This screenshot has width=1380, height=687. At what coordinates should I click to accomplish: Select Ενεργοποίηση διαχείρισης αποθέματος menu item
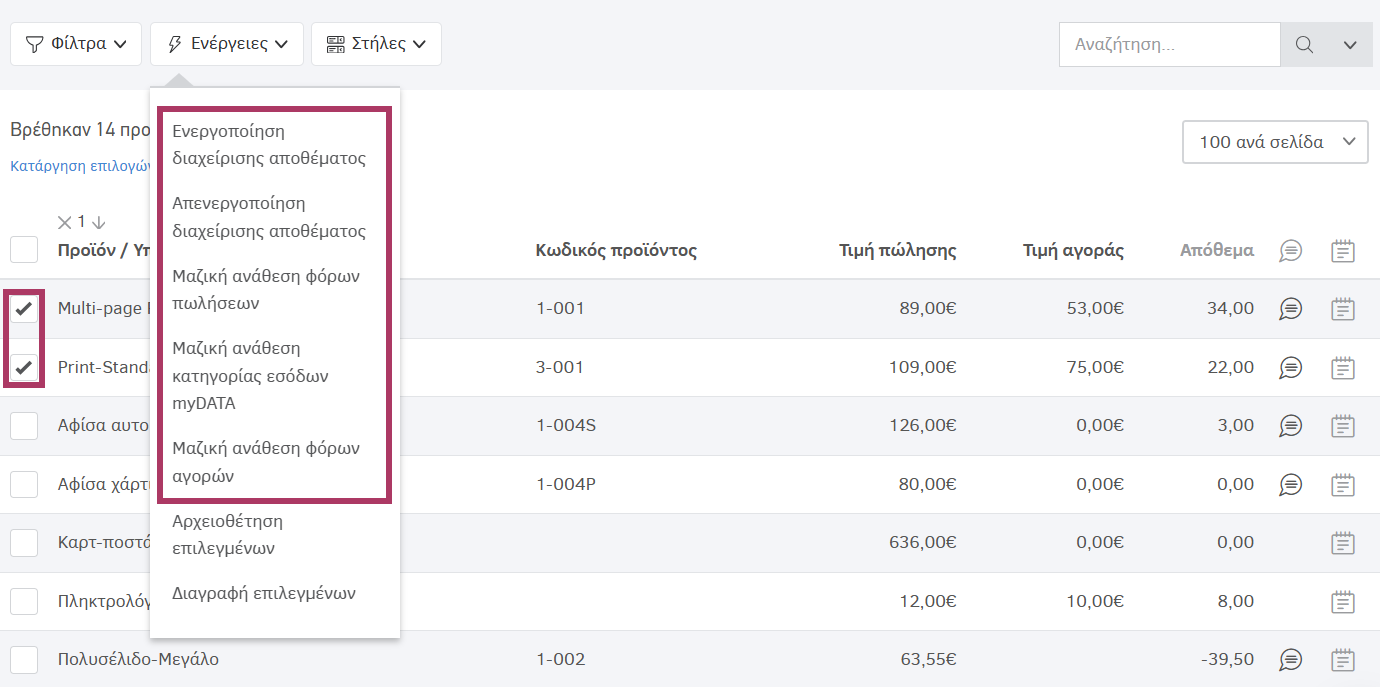(268, 145)
